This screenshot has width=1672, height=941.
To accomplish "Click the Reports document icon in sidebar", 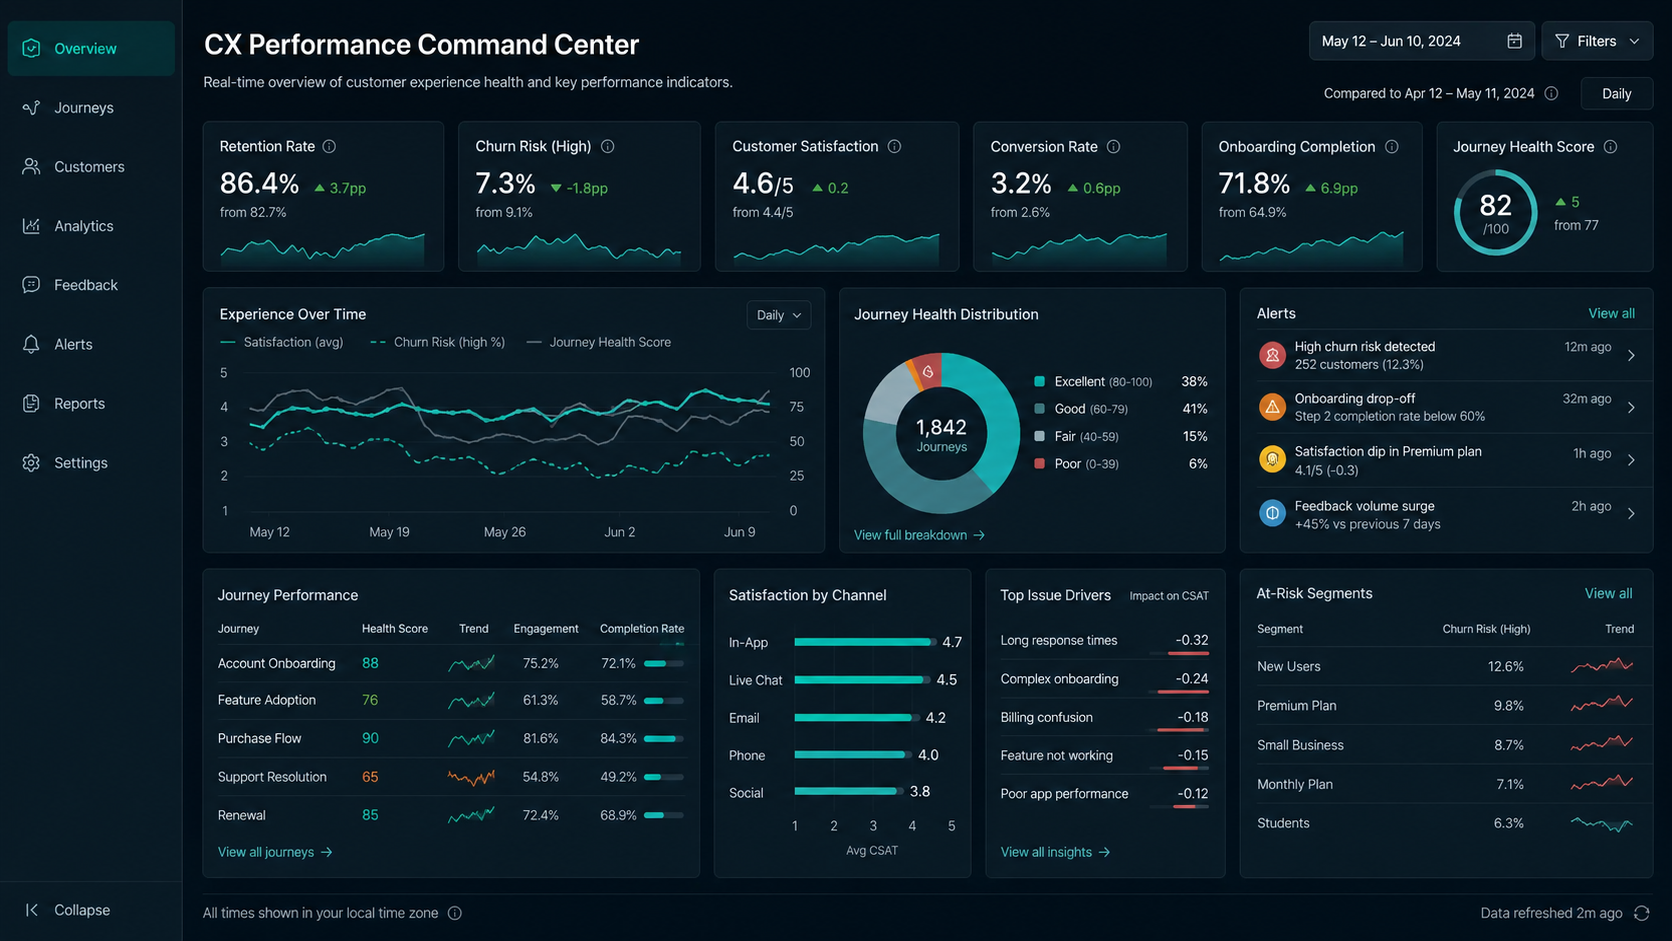I will [31, 403].
